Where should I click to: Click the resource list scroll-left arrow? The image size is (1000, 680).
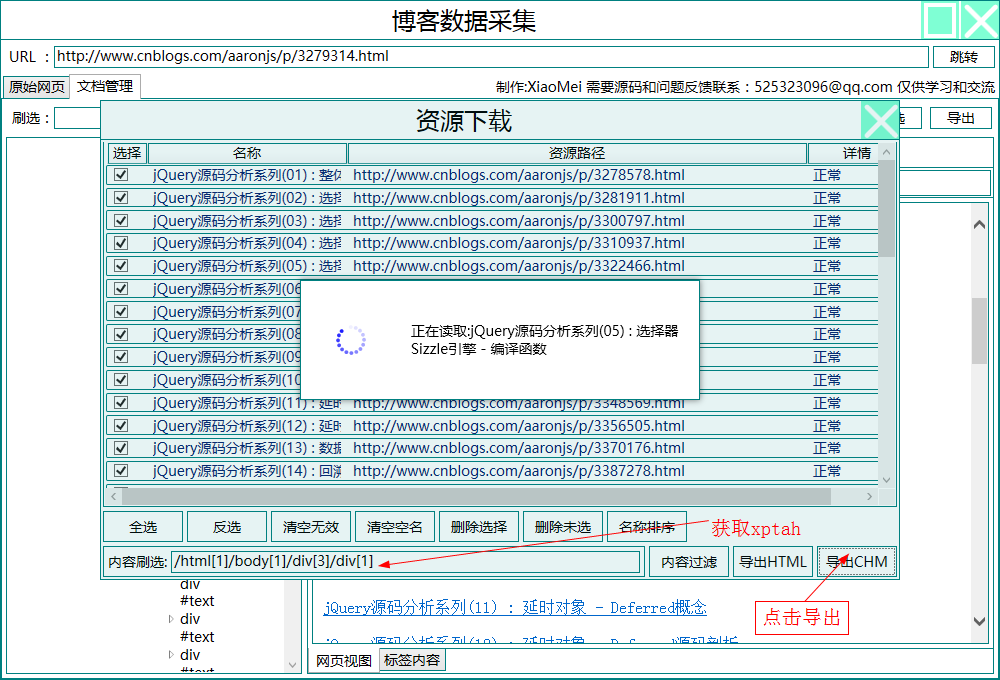tap(114, 496)
